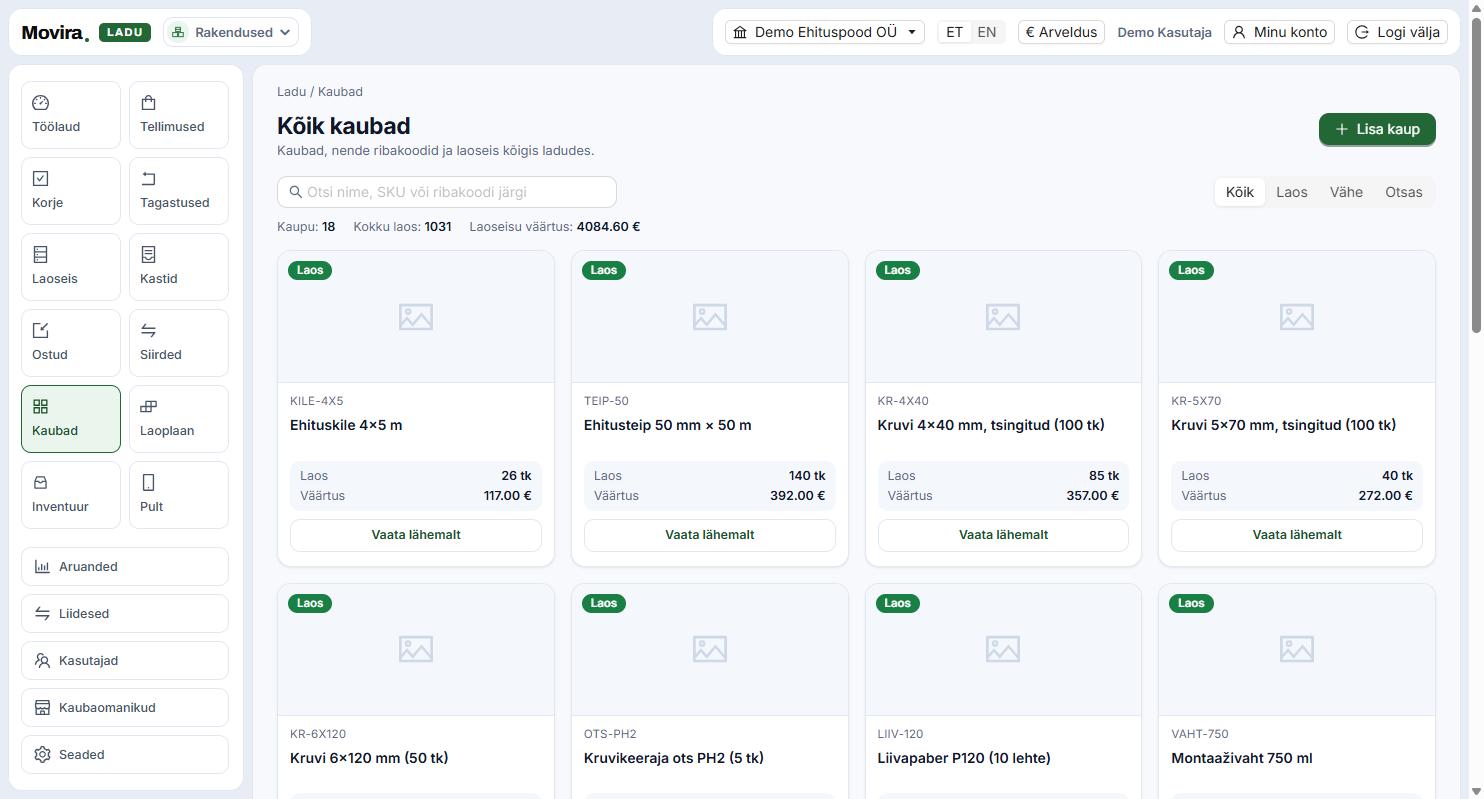Viewport: 1484px width, 799px height.
Task: Open Liidesed integrations in the sidebar
Action: (x=125, y=613)
